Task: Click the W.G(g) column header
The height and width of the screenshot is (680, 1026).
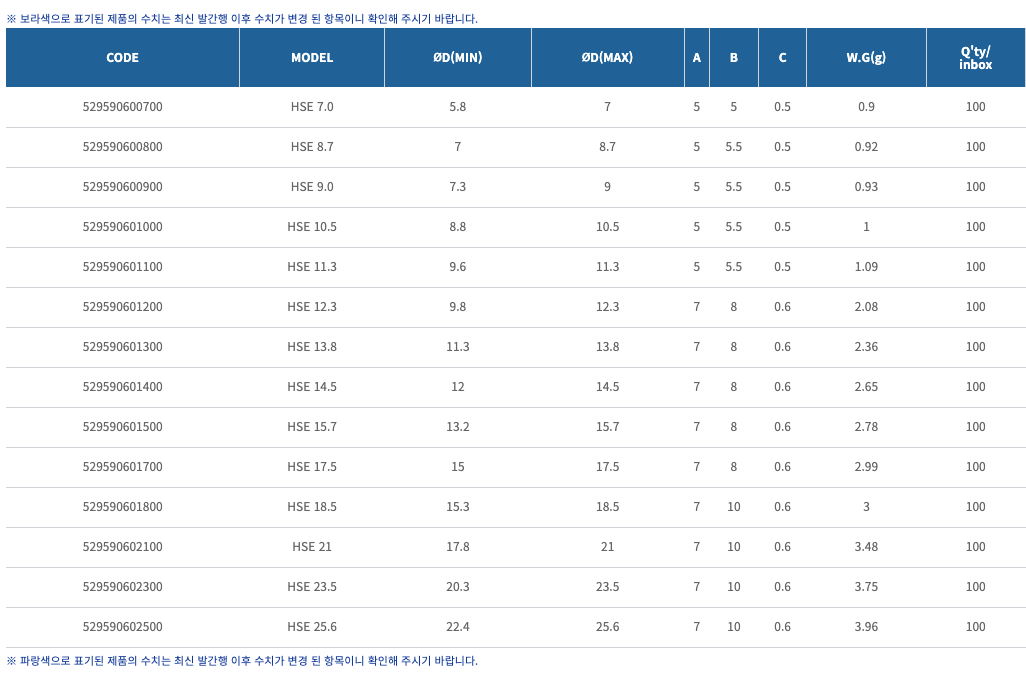Action: [x=866, y=58]
